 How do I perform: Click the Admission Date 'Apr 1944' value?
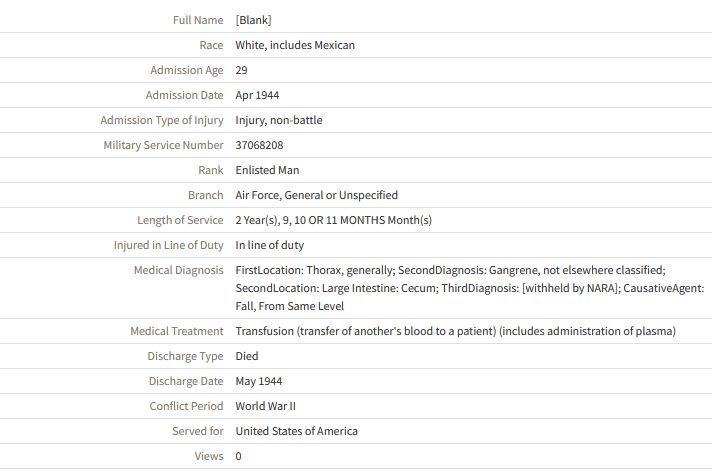(x=257, y=95)
